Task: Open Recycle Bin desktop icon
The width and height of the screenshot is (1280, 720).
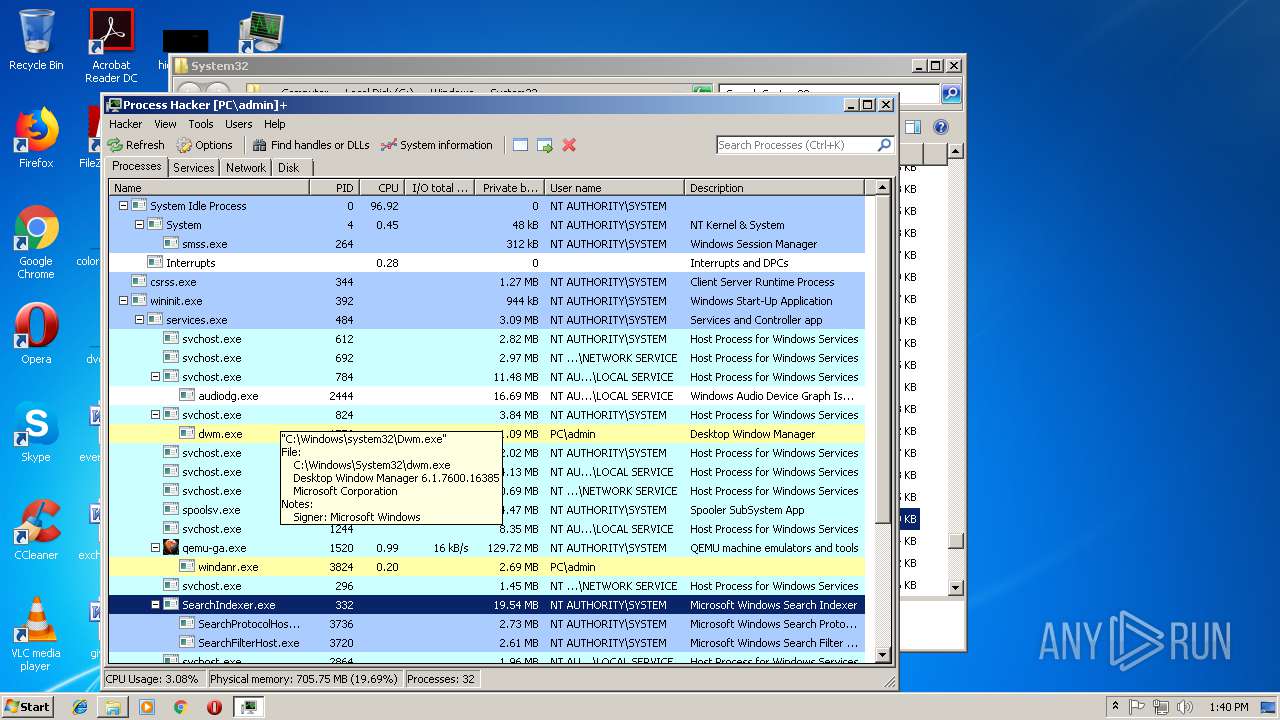Action: tap(36, 40)
